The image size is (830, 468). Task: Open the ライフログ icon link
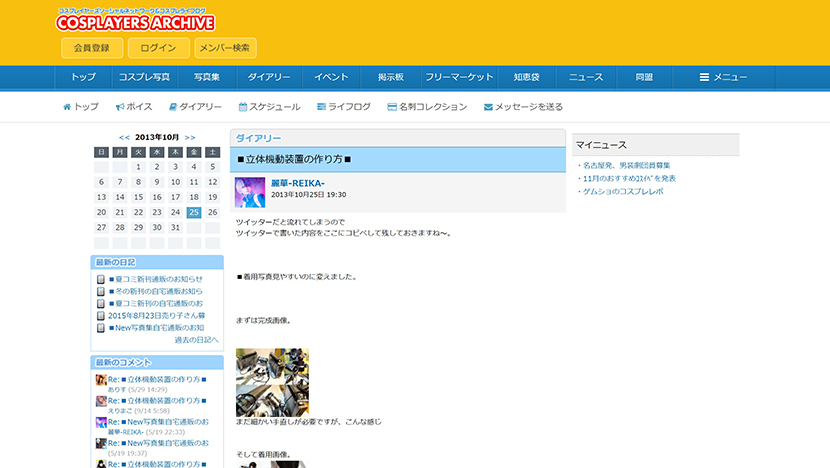[321, 107]
